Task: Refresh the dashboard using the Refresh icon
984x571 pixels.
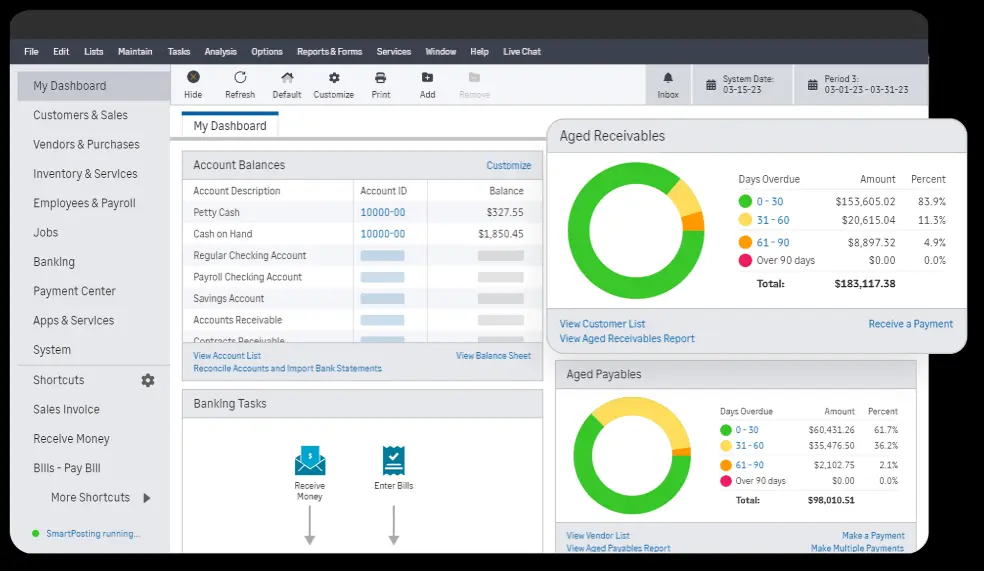Action: coord(240,78)
